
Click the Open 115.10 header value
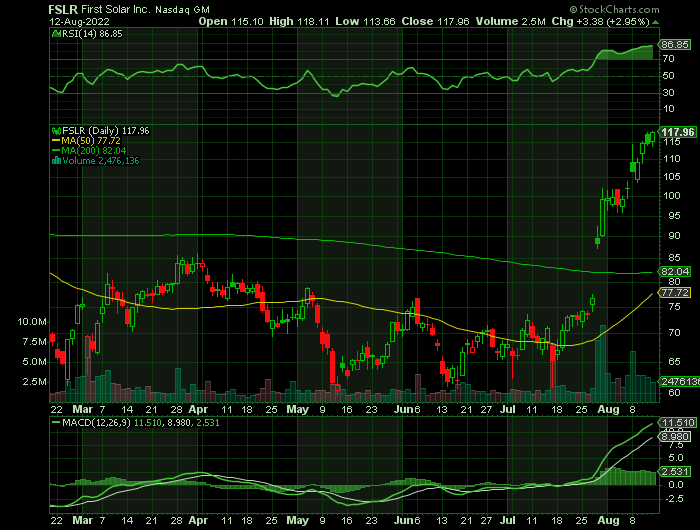[x=231, y=21]
